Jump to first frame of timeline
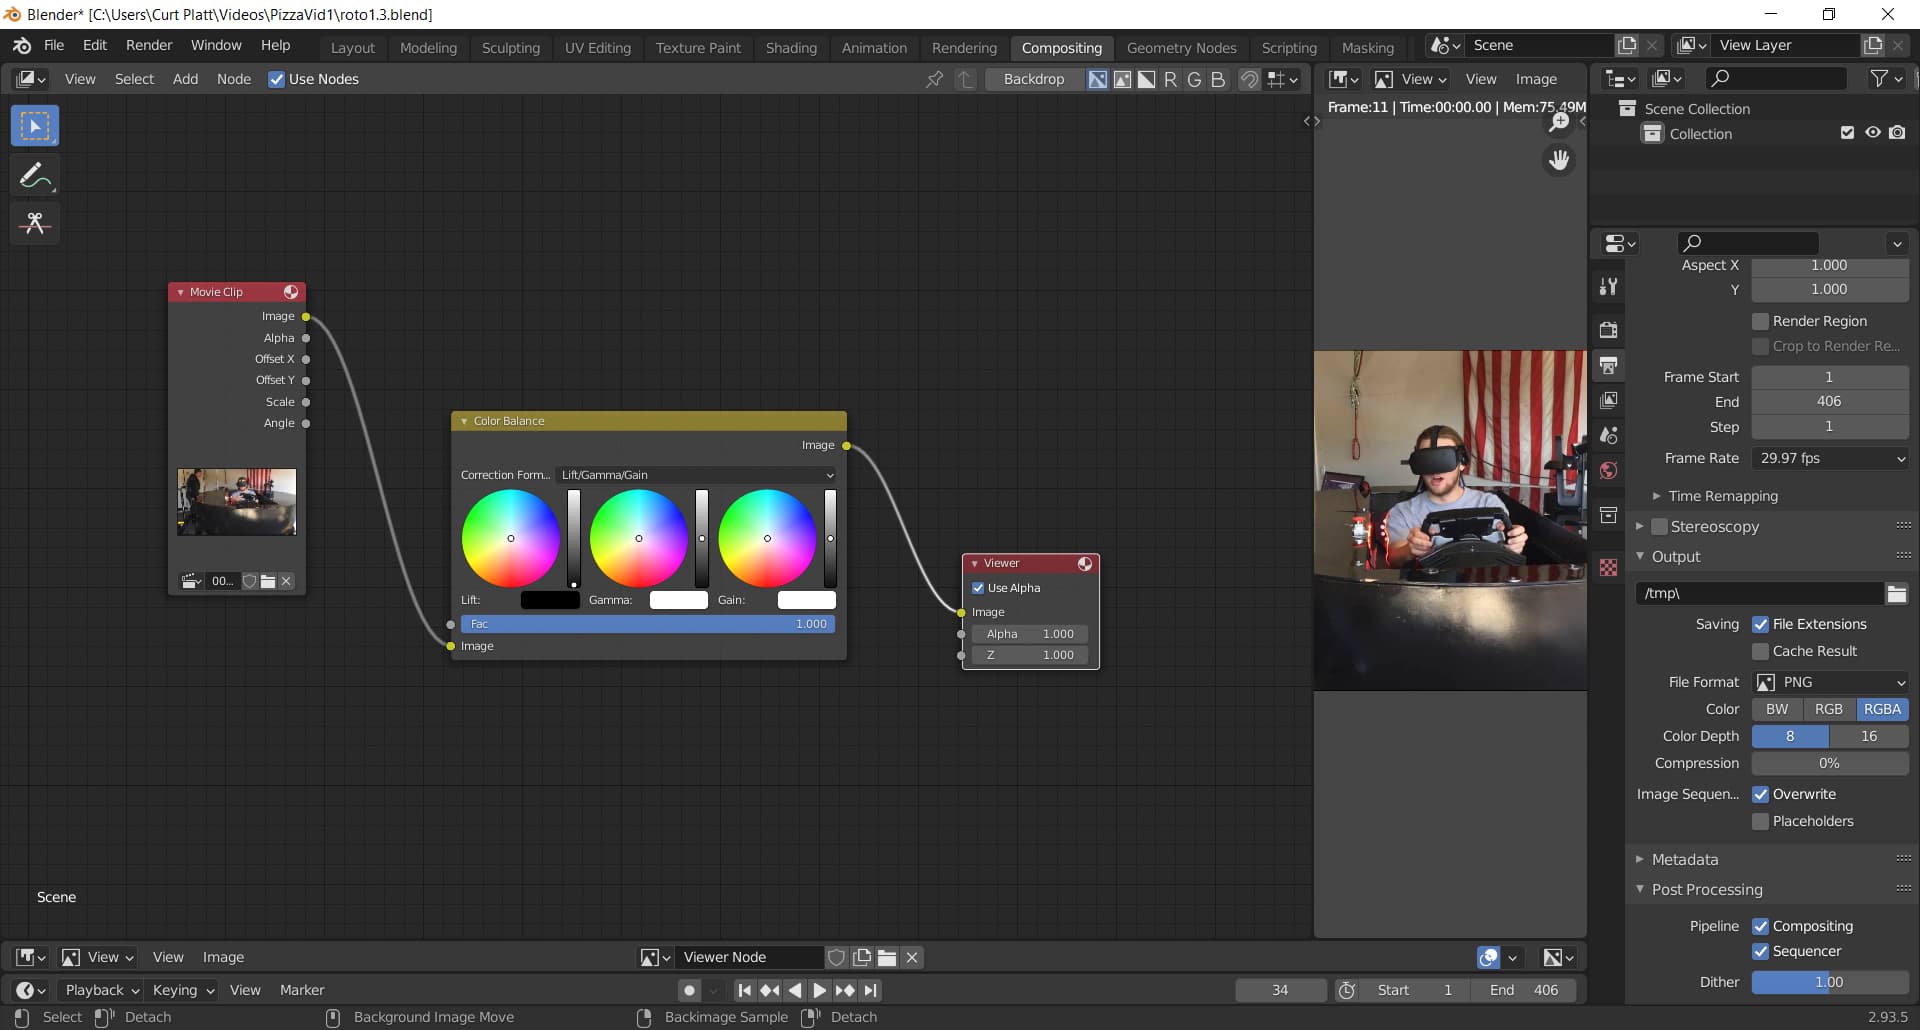Screen dimensions: 1920x1030 point(744,990)
